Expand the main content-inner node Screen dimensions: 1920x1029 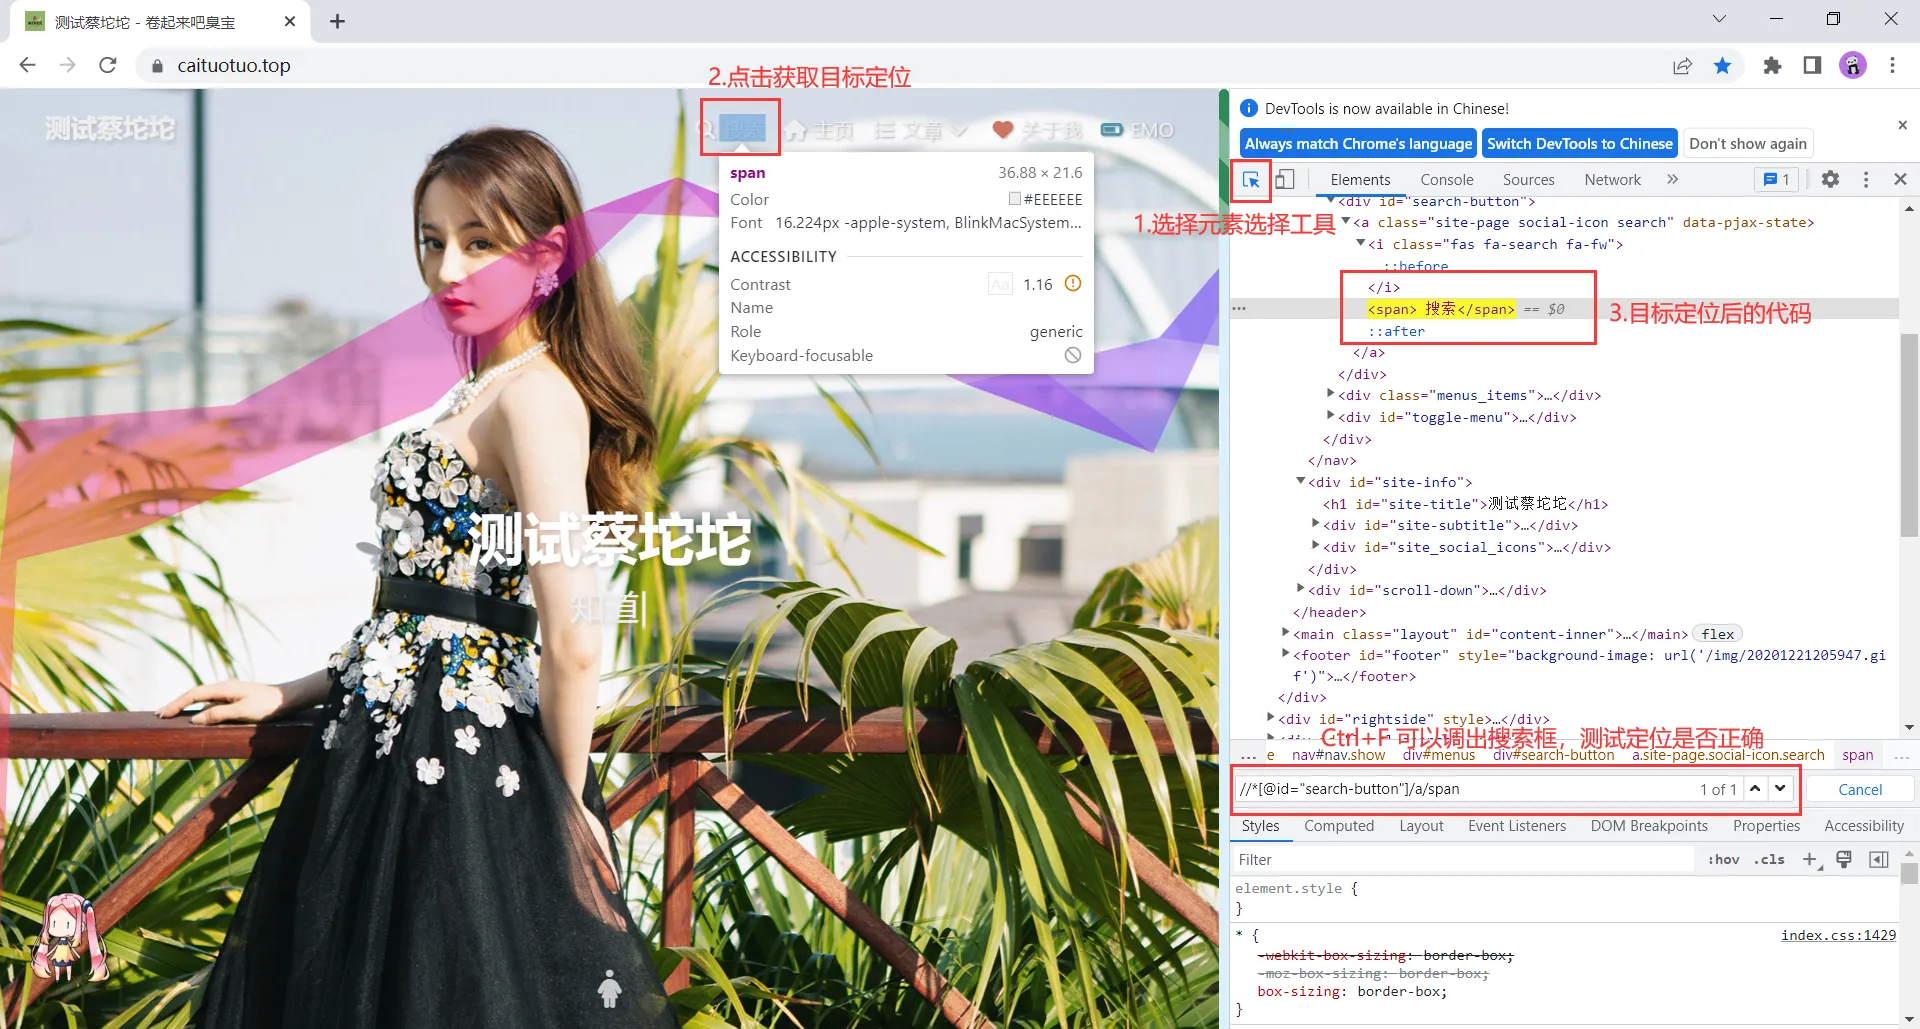tap(1286, 633)
